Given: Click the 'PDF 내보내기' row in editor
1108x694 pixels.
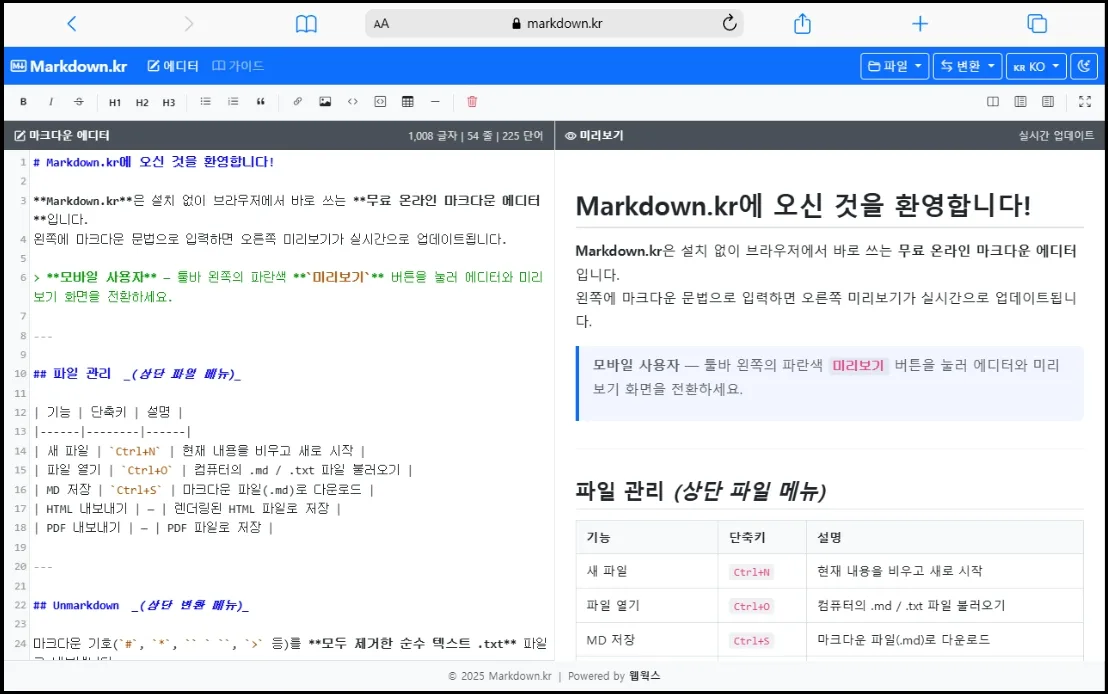Looking at the screenshot, I should 153,527.
